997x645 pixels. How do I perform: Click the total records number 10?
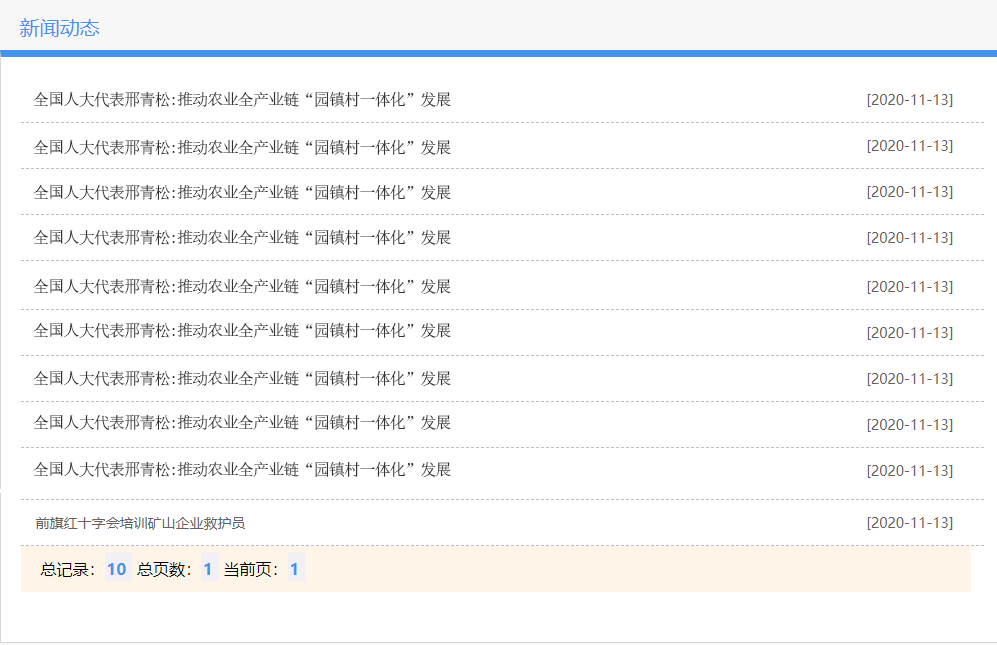[117, 569]
